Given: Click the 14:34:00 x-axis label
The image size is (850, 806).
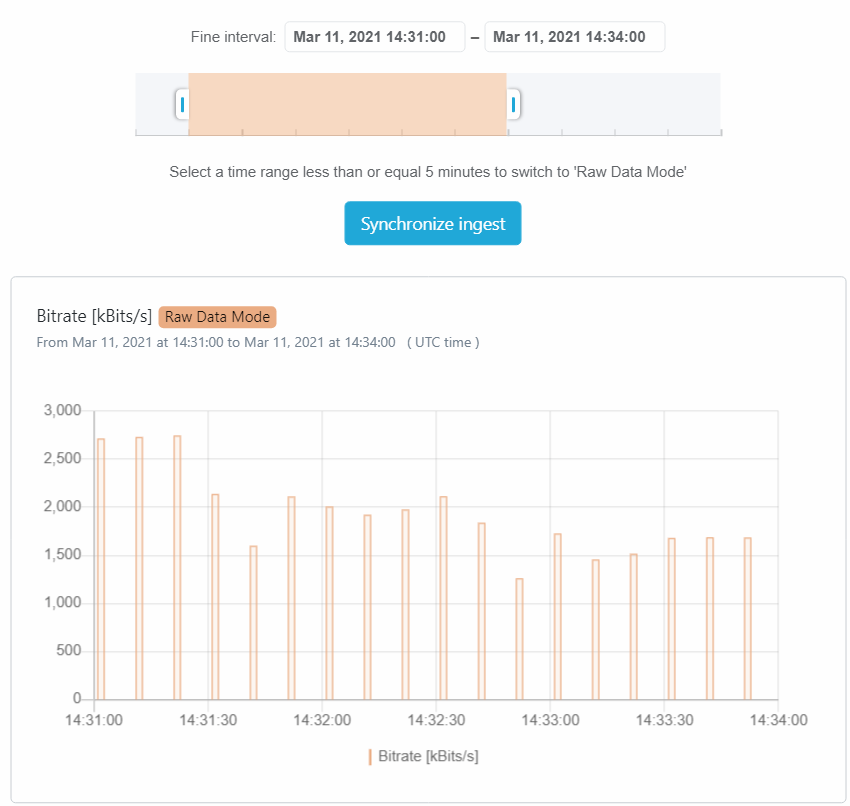Looking at the screenshot, I should click(778, 720).
